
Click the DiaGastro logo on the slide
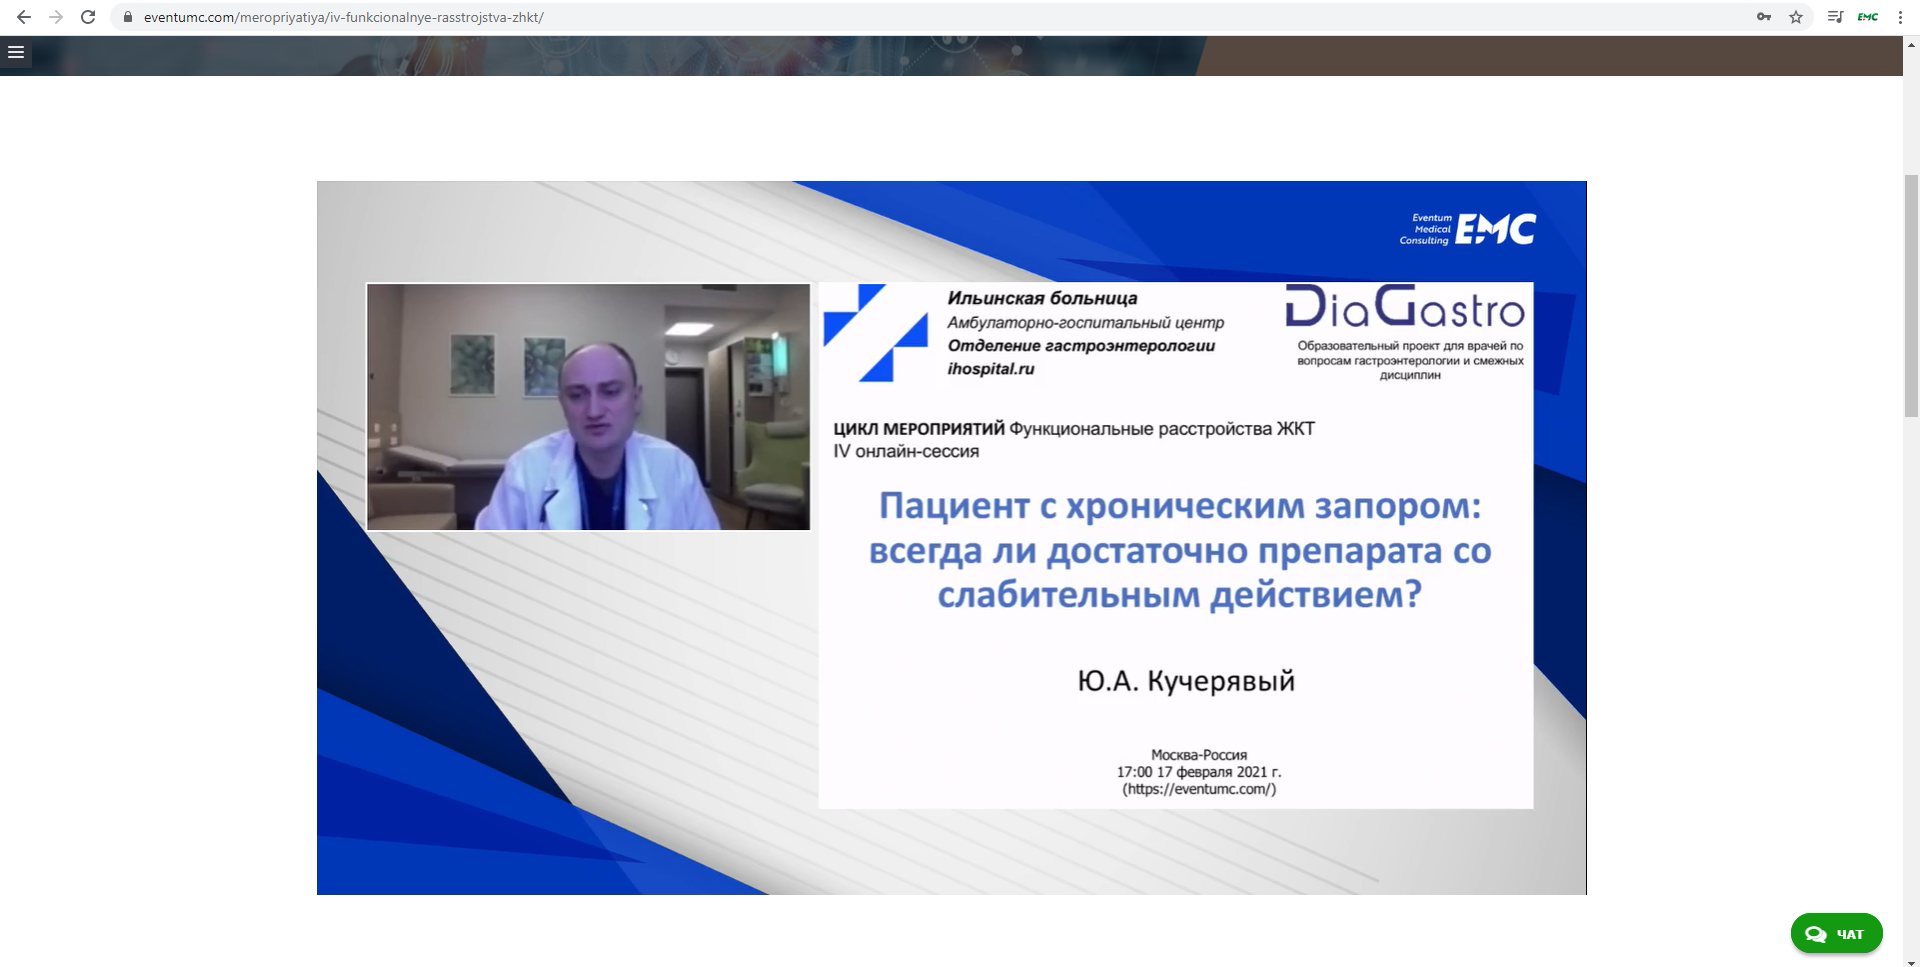click(1405, 307)
